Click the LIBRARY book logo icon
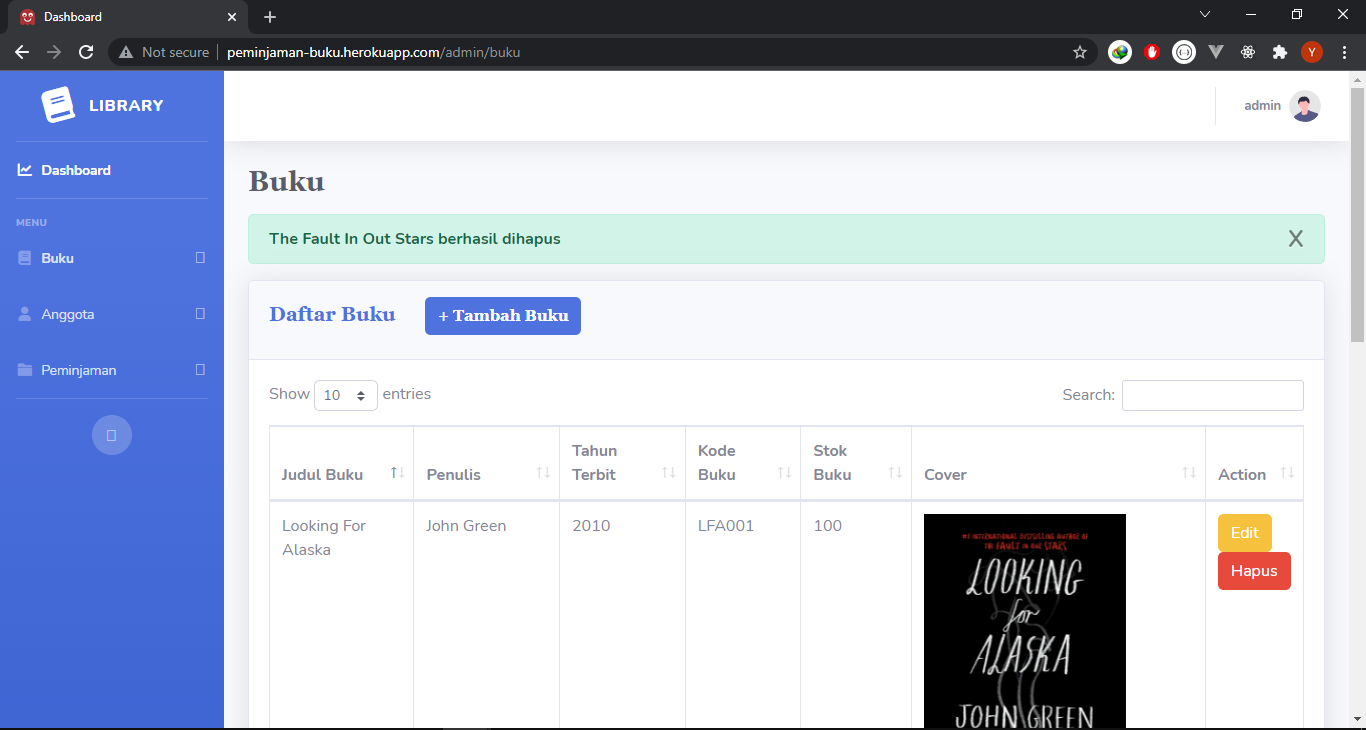Image resolution: width=1366 pixels, height=730 pixels. coord(58,104)
